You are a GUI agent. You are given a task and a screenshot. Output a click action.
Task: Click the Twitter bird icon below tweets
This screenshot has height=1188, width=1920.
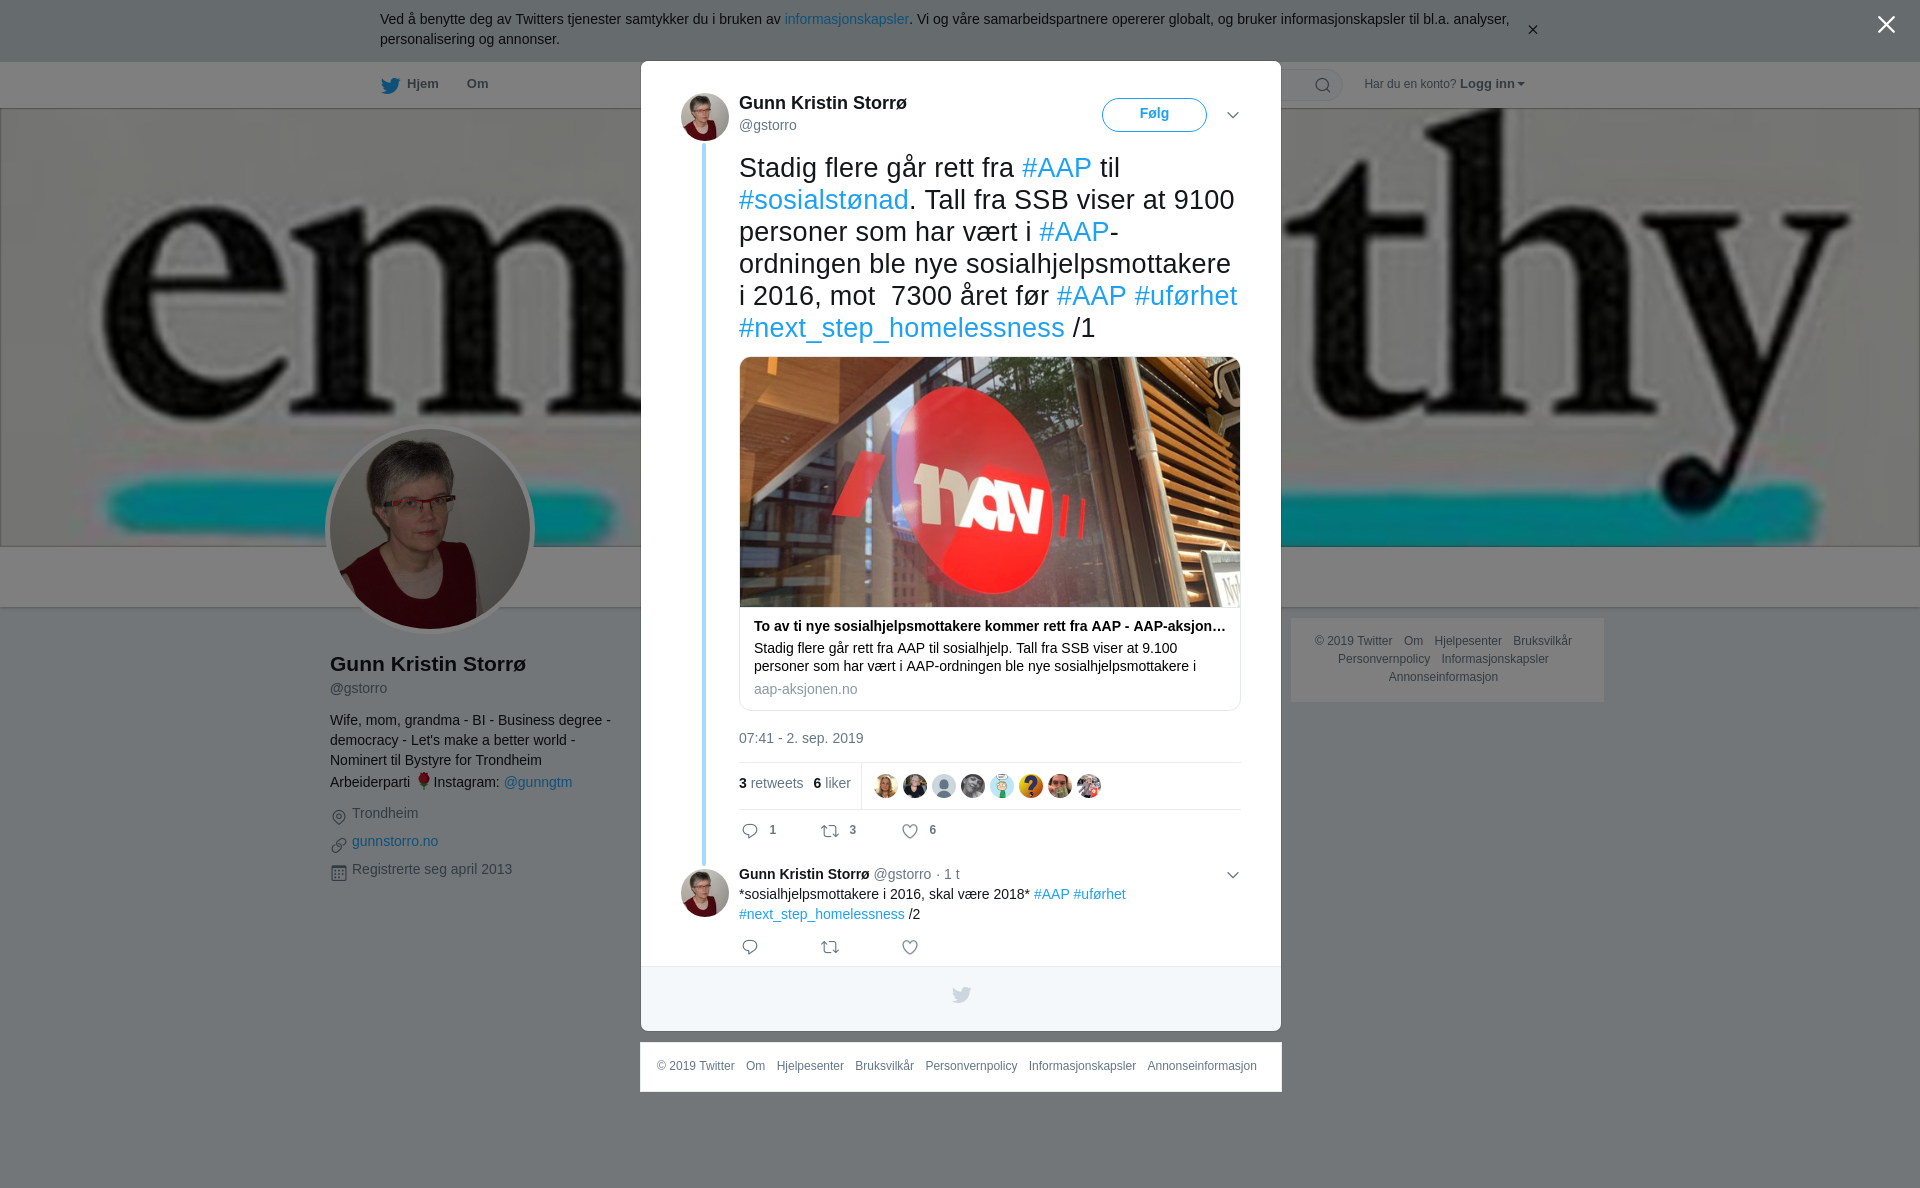tap(961, 995)
